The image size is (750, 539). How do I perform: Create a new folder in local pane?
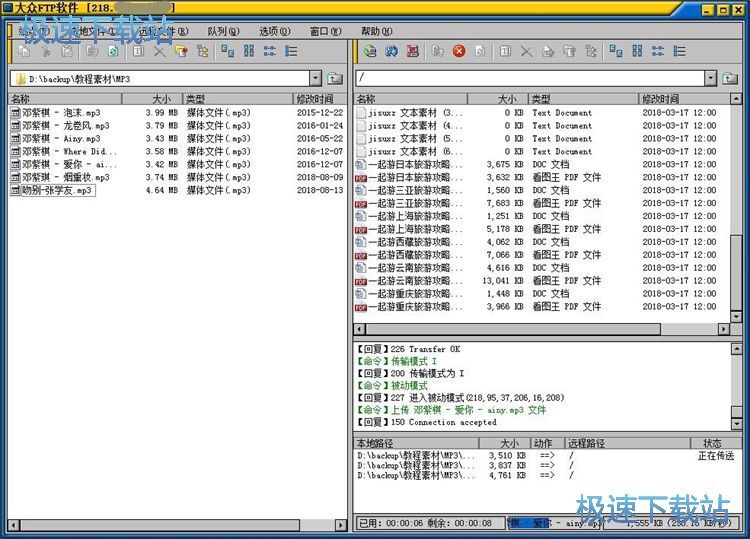181,51
